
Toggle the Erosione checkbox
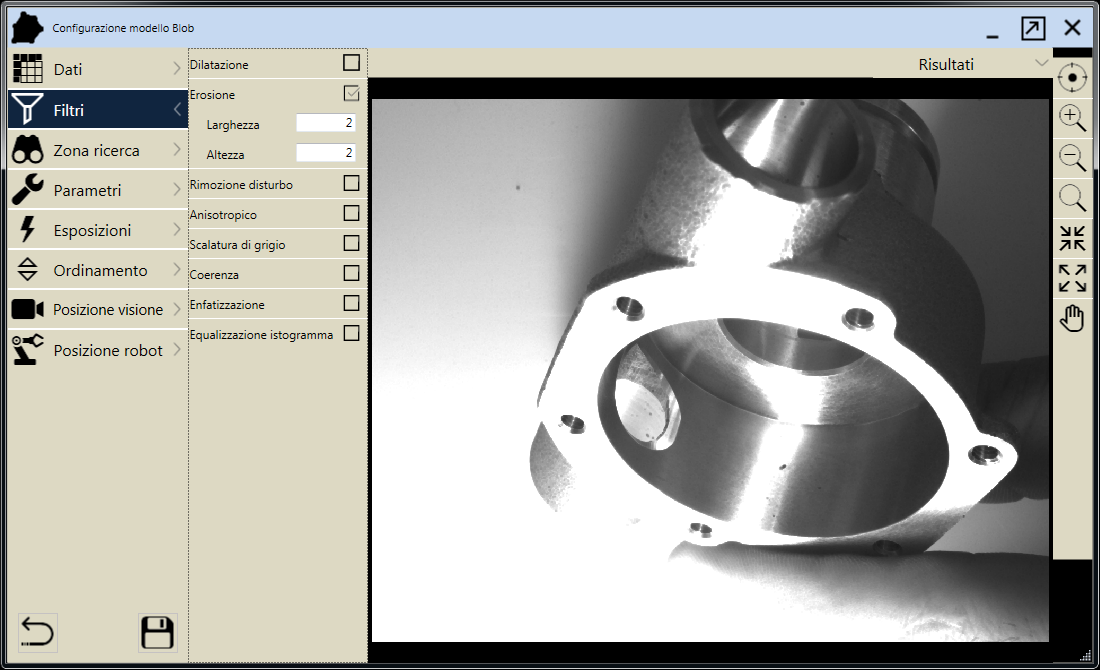[351, 93]
